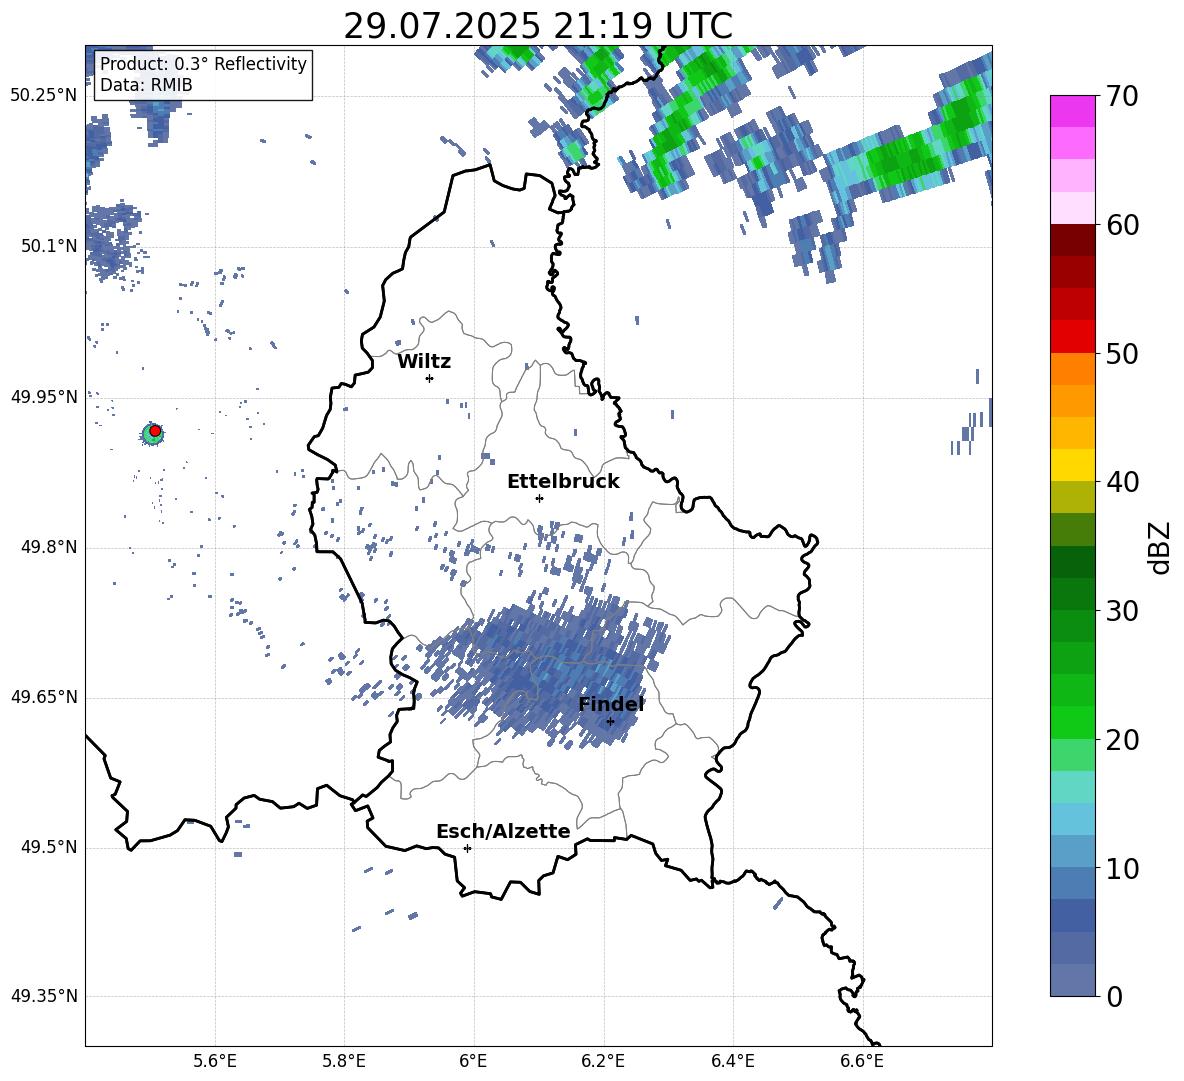Click the 49.95°N latitude label

pyautogui.click(x=44, y=397)
